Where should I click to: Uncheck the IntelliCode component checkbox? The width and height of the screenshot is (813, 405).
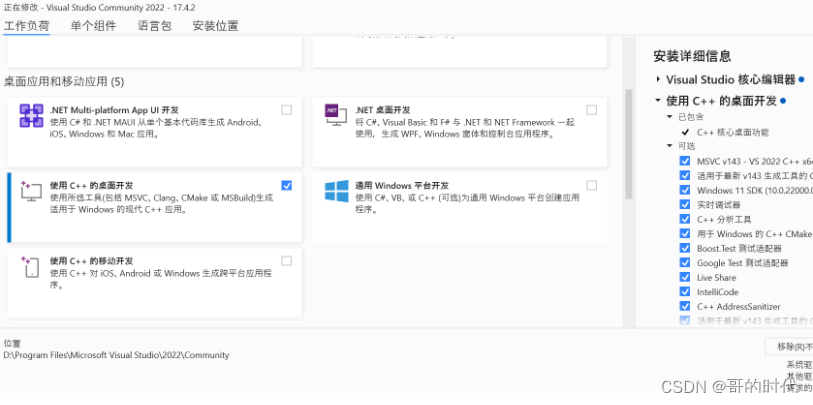click(x=685, y=291)
